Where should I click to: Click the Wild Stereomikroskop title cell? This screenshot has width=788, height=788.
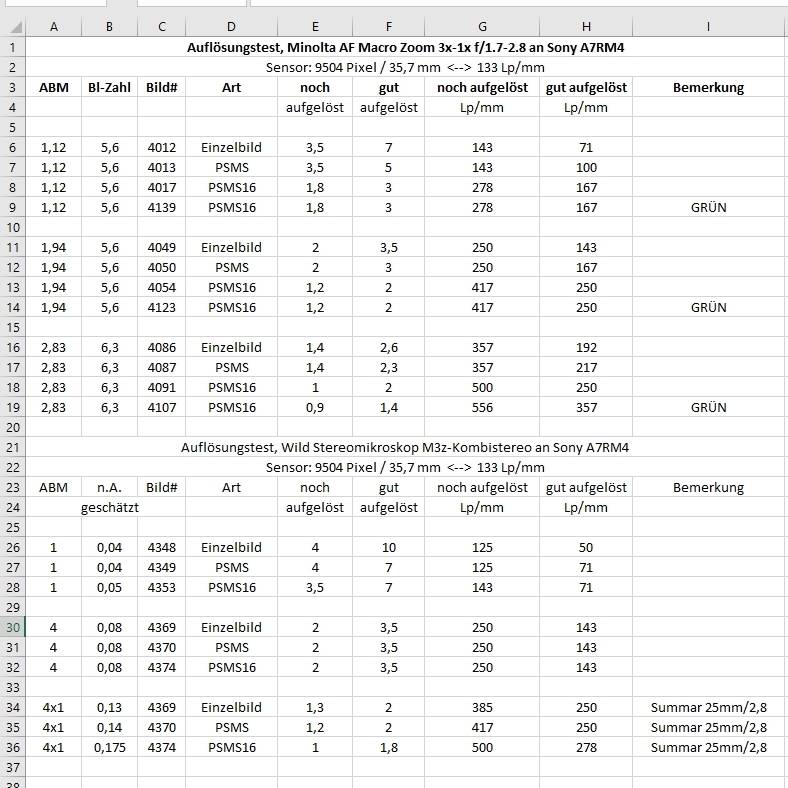pos(405,447)
